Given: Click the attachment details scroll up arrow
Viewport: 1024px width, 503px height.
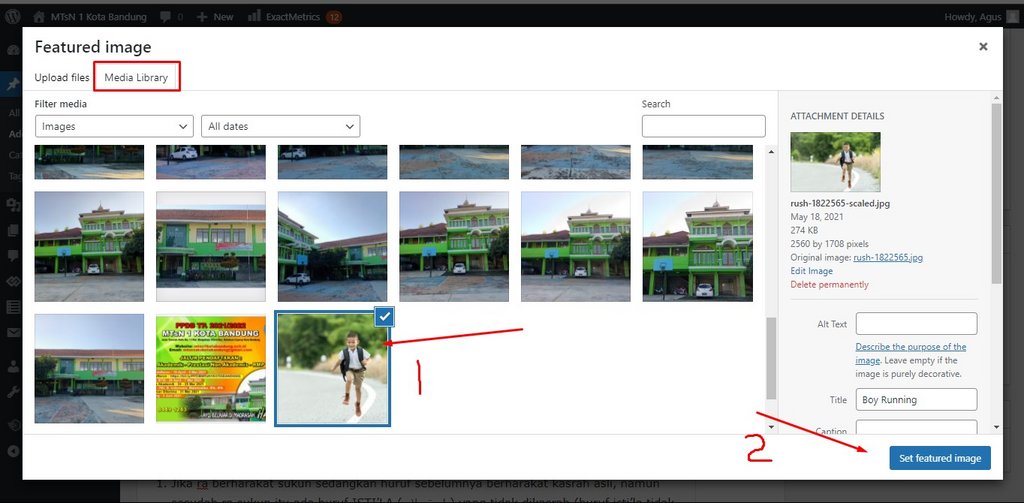Looking at the screenshot, I should pos(996,98).
